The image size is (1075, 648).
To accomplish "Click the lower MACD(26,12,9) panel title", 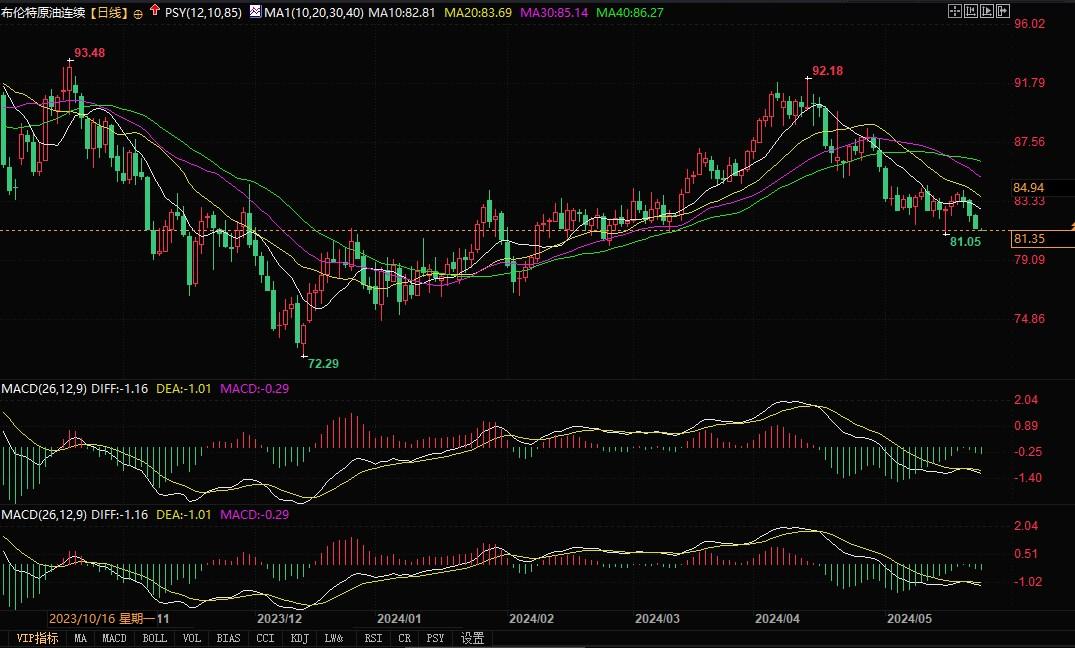I will [44, 515].
